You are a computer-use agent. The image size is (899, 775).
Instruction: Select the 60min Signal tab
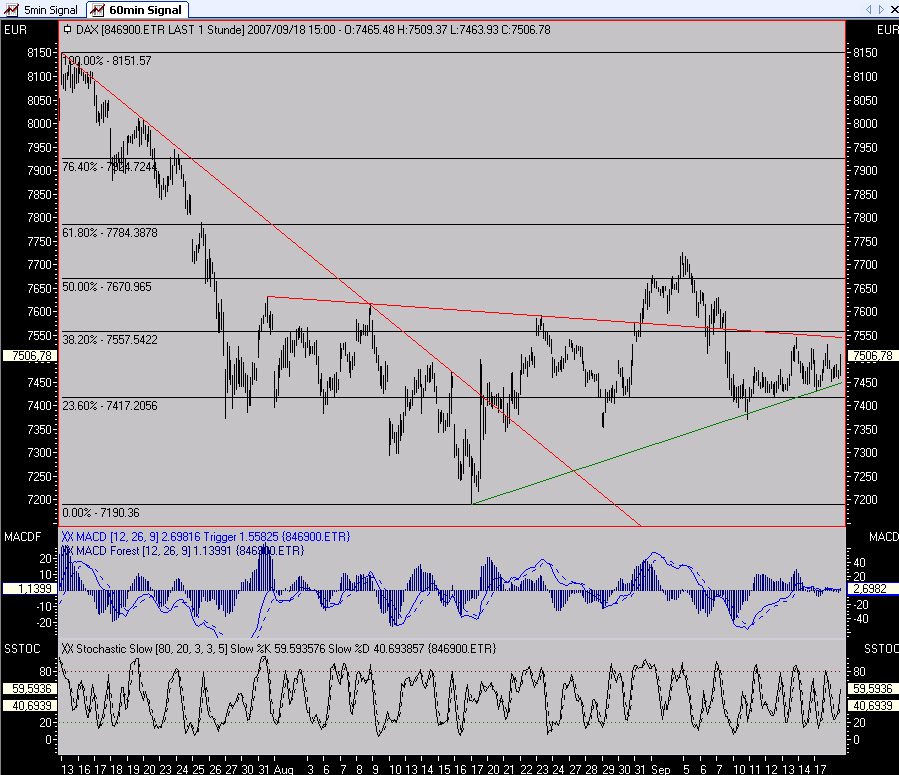coord(138,10)
